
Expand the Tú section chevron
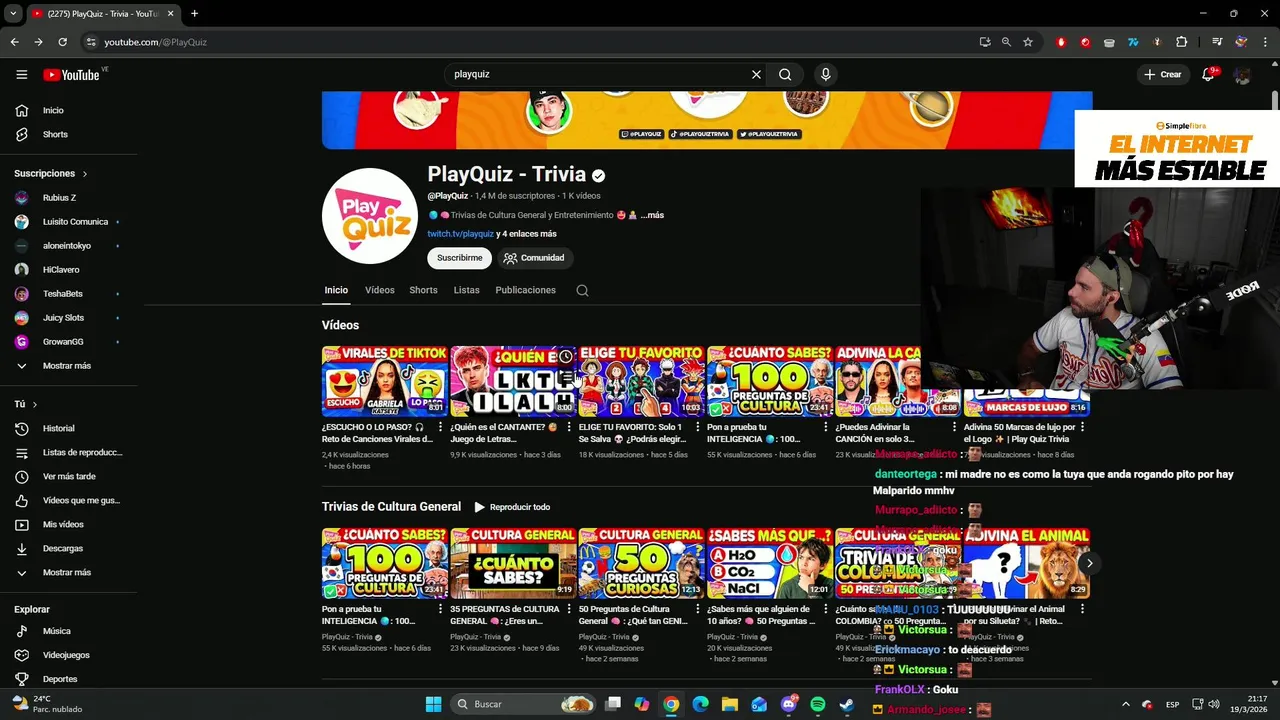(35, 404)
